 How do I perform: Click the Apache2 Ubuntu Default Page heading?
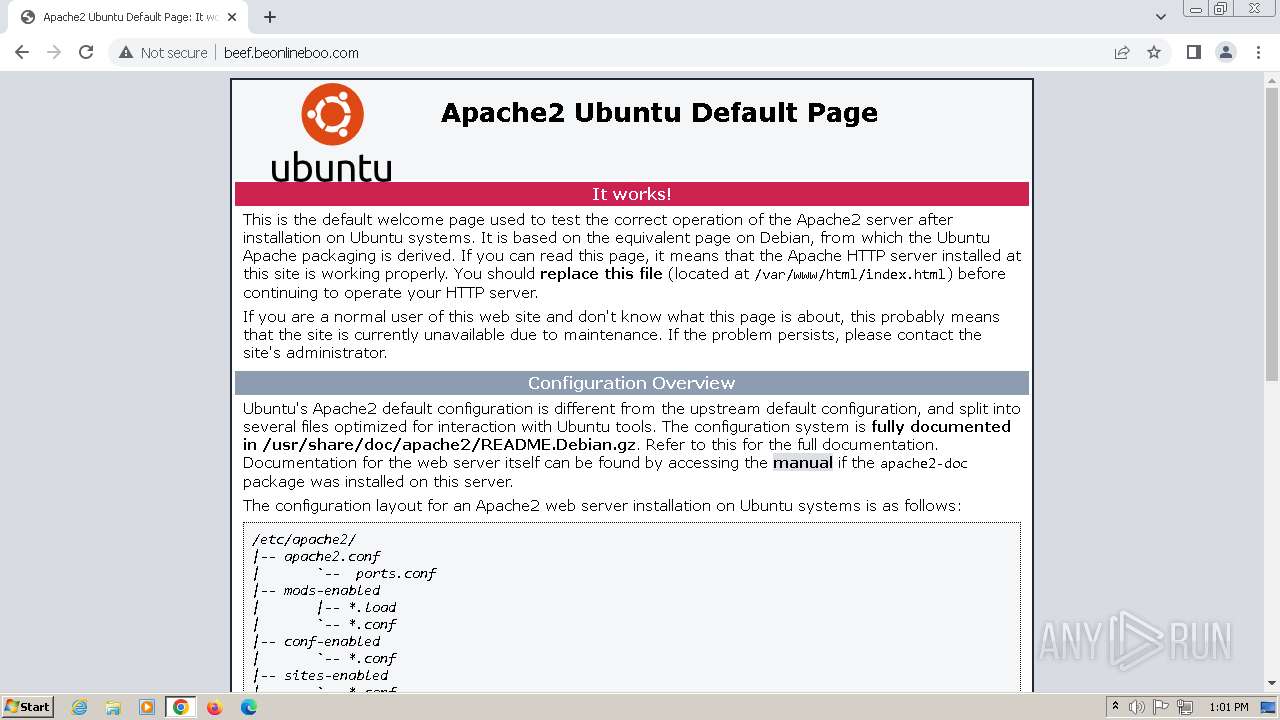point(659,112)
